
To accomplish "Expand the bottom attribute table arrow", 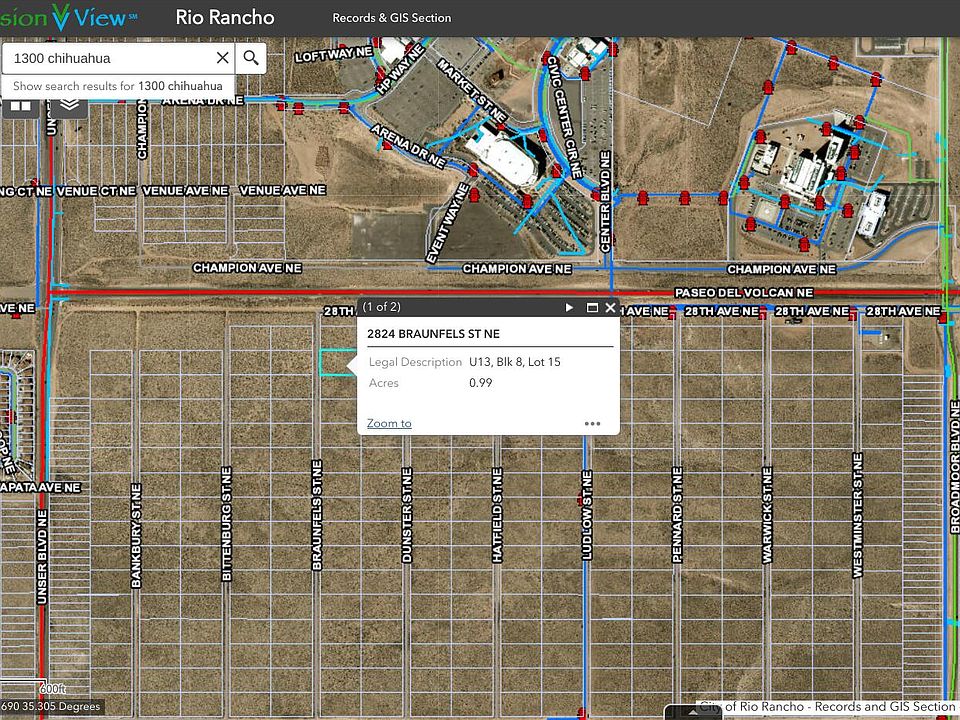I will 692,712.
